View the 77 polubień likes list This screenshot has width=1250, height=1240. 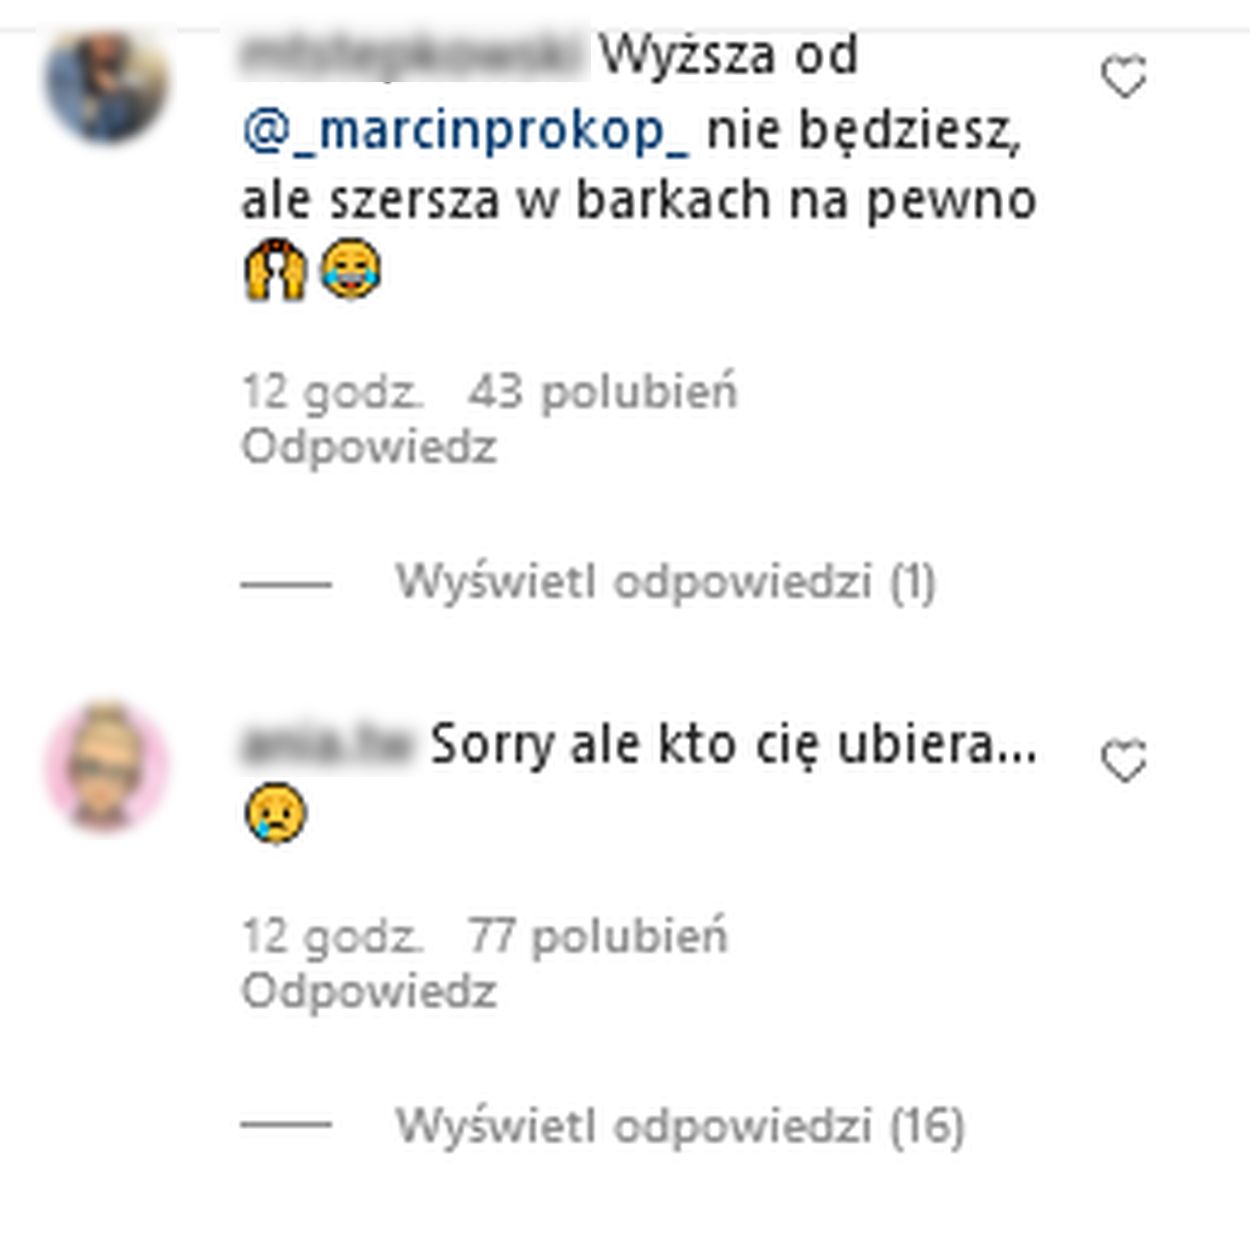(598, 937)
